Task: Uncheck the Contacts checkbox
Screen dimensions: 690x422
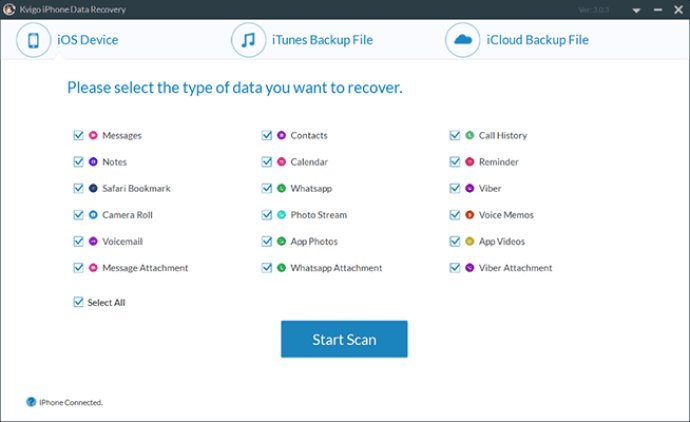Action: 267,135
